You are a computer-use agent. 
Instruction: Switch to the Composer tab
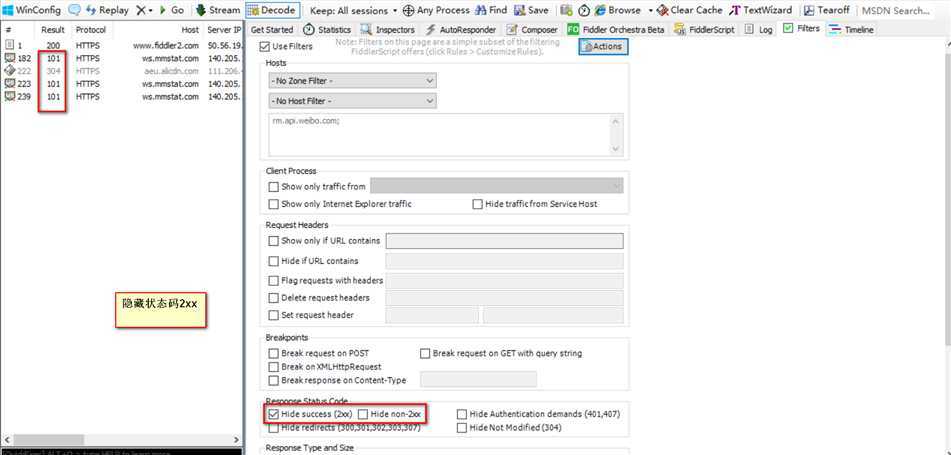pyautogui.click(x=532, y=29)
